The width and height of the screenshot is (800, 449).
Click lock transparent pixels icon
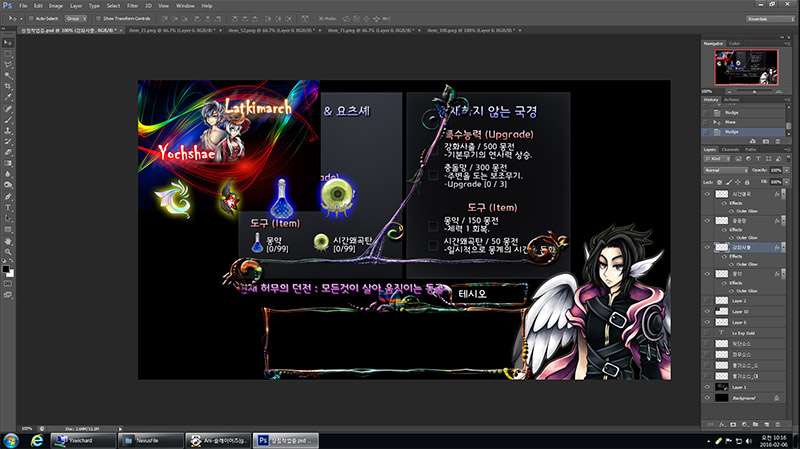(719, 182)
